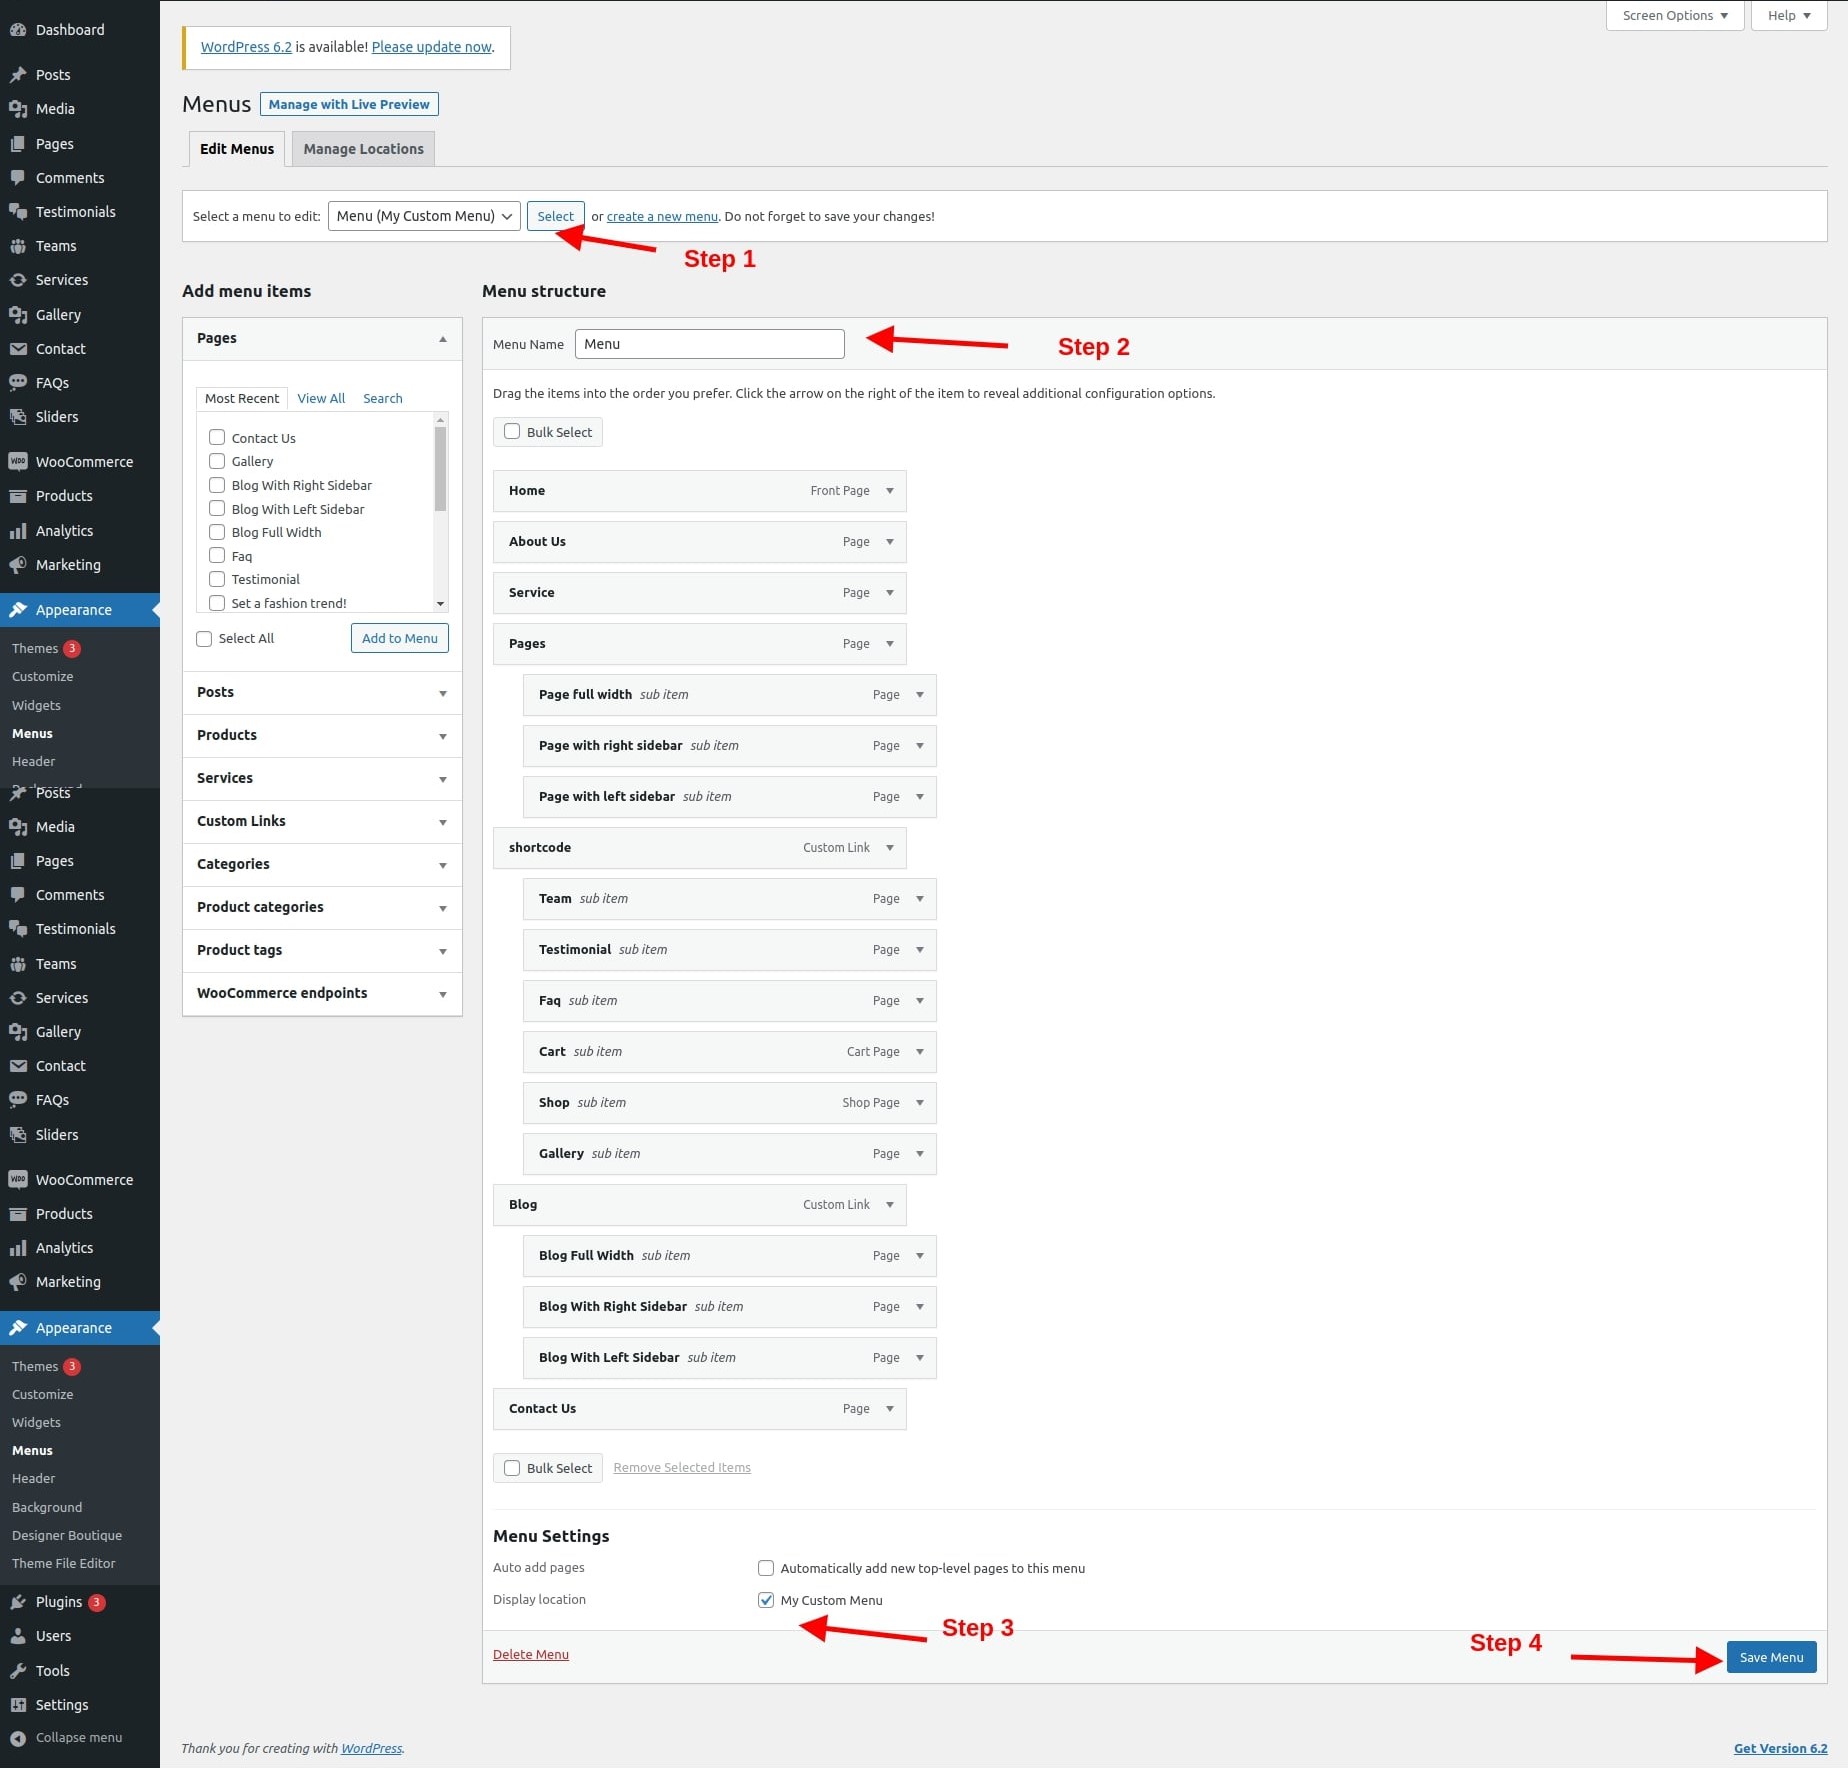This screenshot has height=1769, width=1848.
Task: Expand the Product tags accordion
Action: [322, 950]
